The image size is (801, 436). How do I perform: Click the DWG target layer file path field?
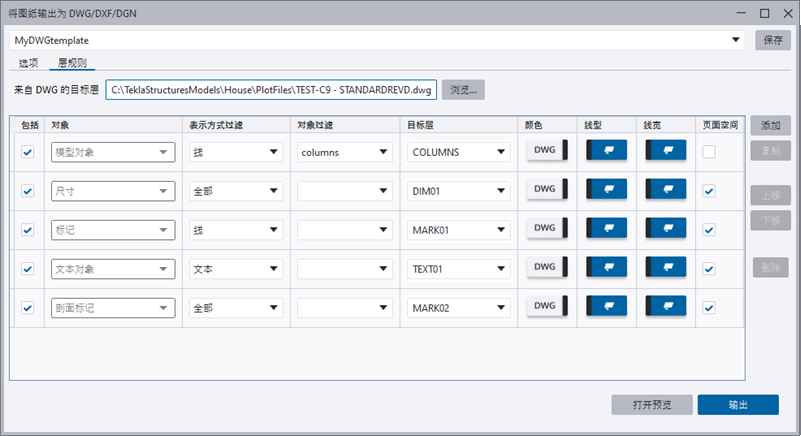(271, 91)
